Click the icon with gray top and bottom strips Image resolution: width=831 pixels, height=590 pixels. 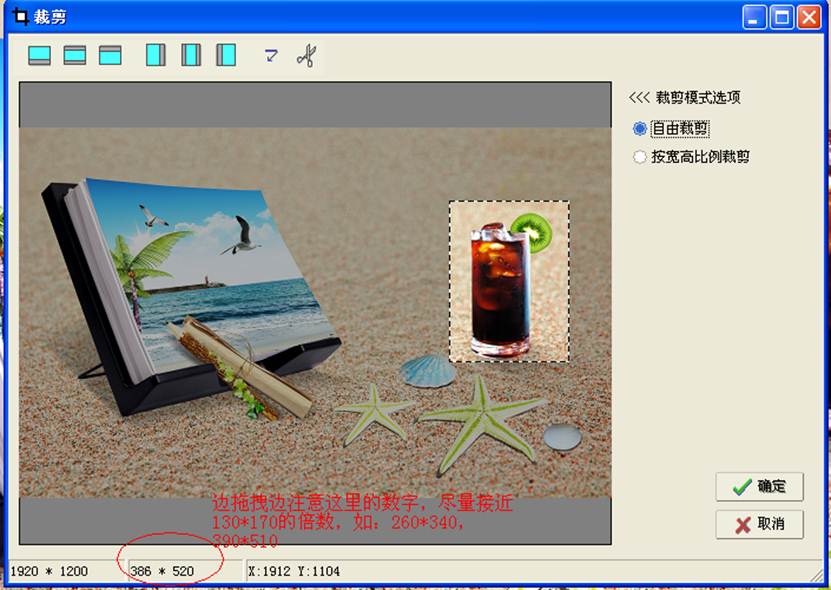click(x=75, y=55)
